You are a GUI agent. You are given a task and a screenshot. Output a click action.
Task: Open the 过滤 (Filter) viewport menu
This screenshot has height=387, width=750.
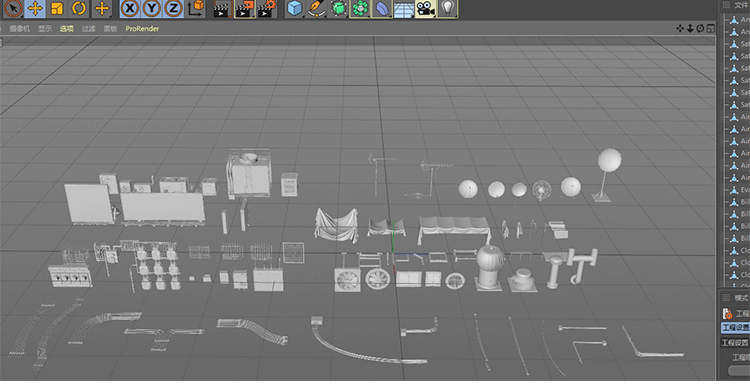coord(88,29)
